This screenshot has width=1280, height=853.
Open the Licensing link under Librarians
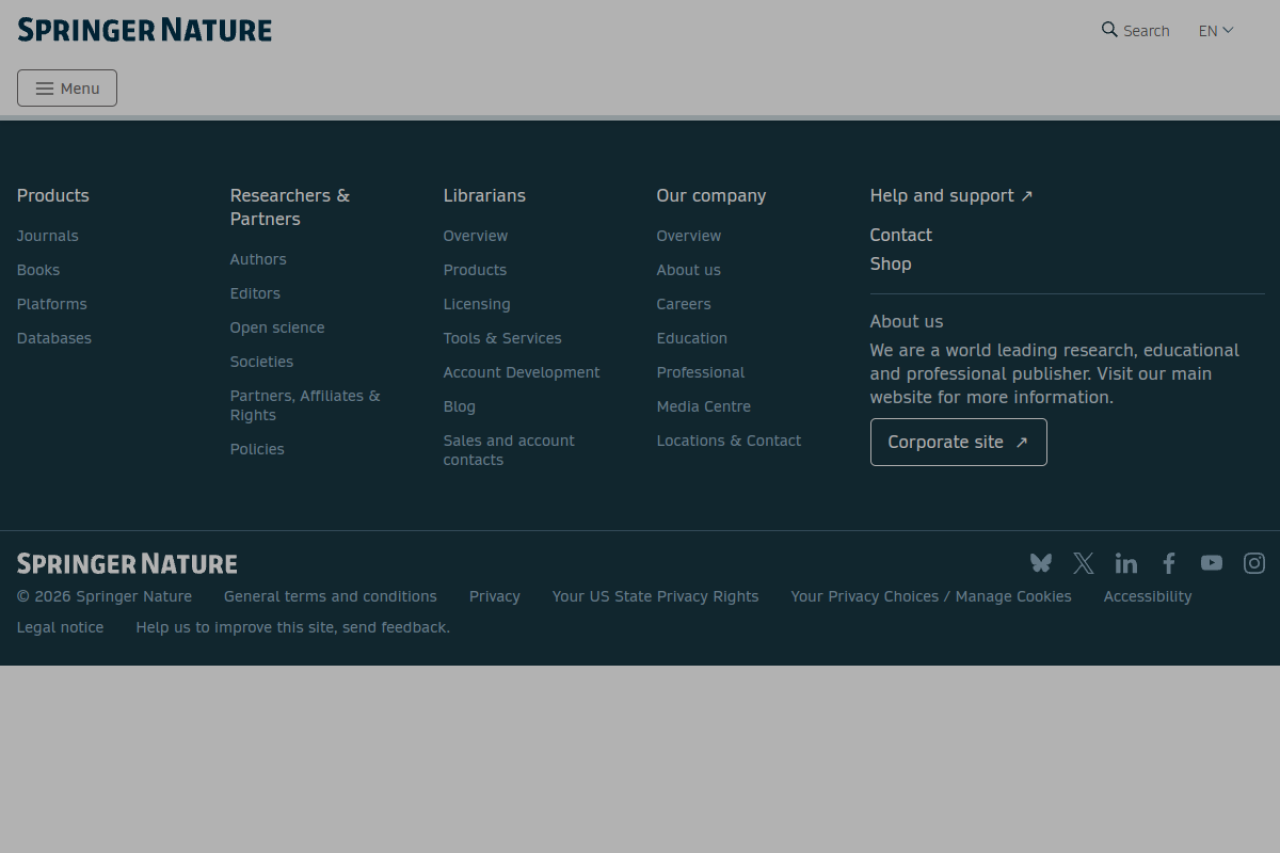pos(476,304)
